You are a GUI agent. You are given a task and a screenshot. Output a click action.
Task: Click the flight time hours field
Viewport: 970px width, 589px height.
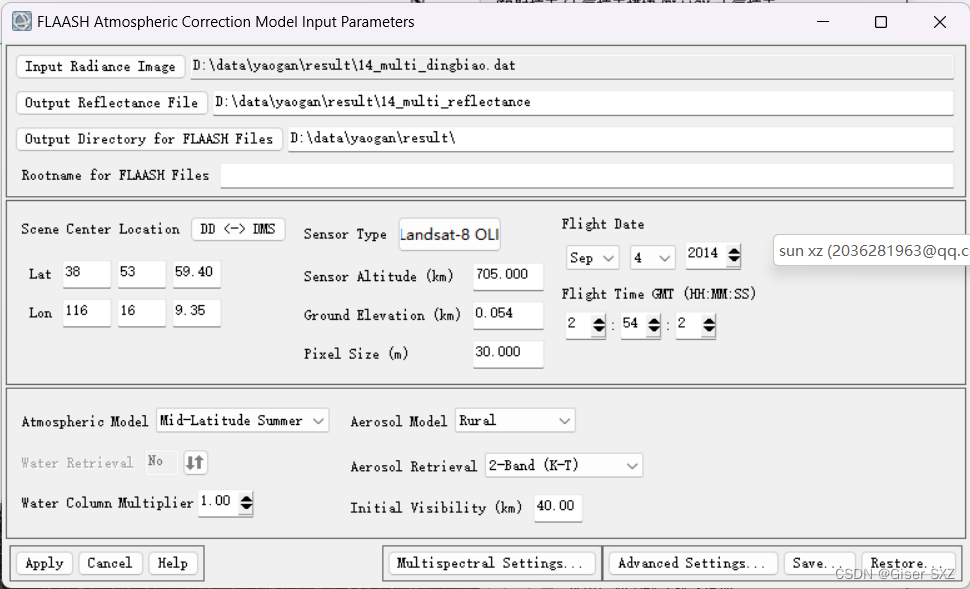(578, 325)
